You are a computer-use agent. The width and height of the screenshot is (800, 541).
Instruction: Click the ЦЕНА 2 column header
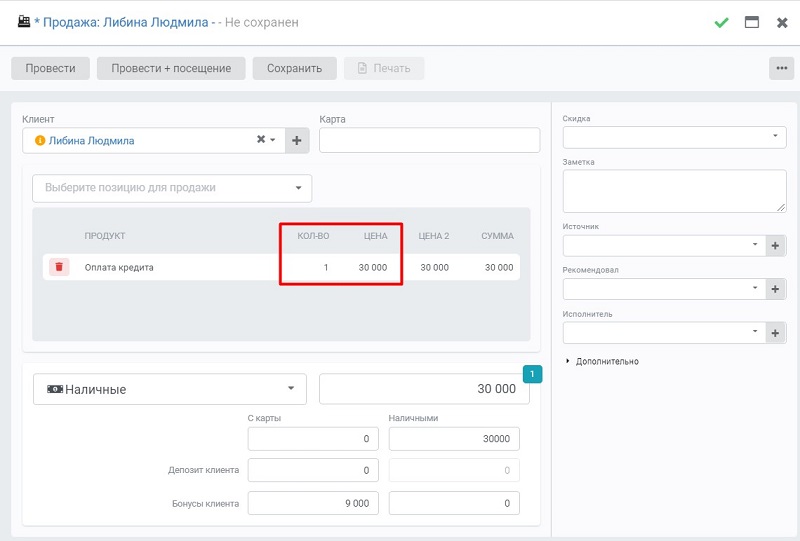[434, 236]
